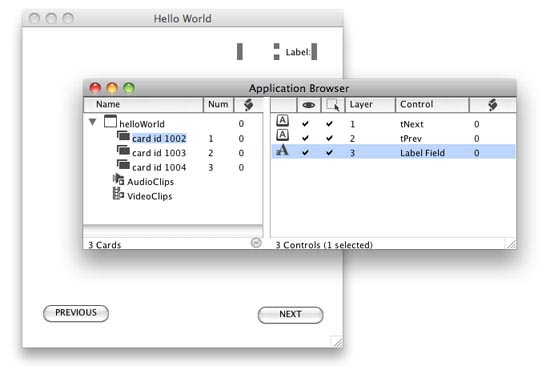
Task: Click script column icon in cards pane header
Action: pos(248,104)
